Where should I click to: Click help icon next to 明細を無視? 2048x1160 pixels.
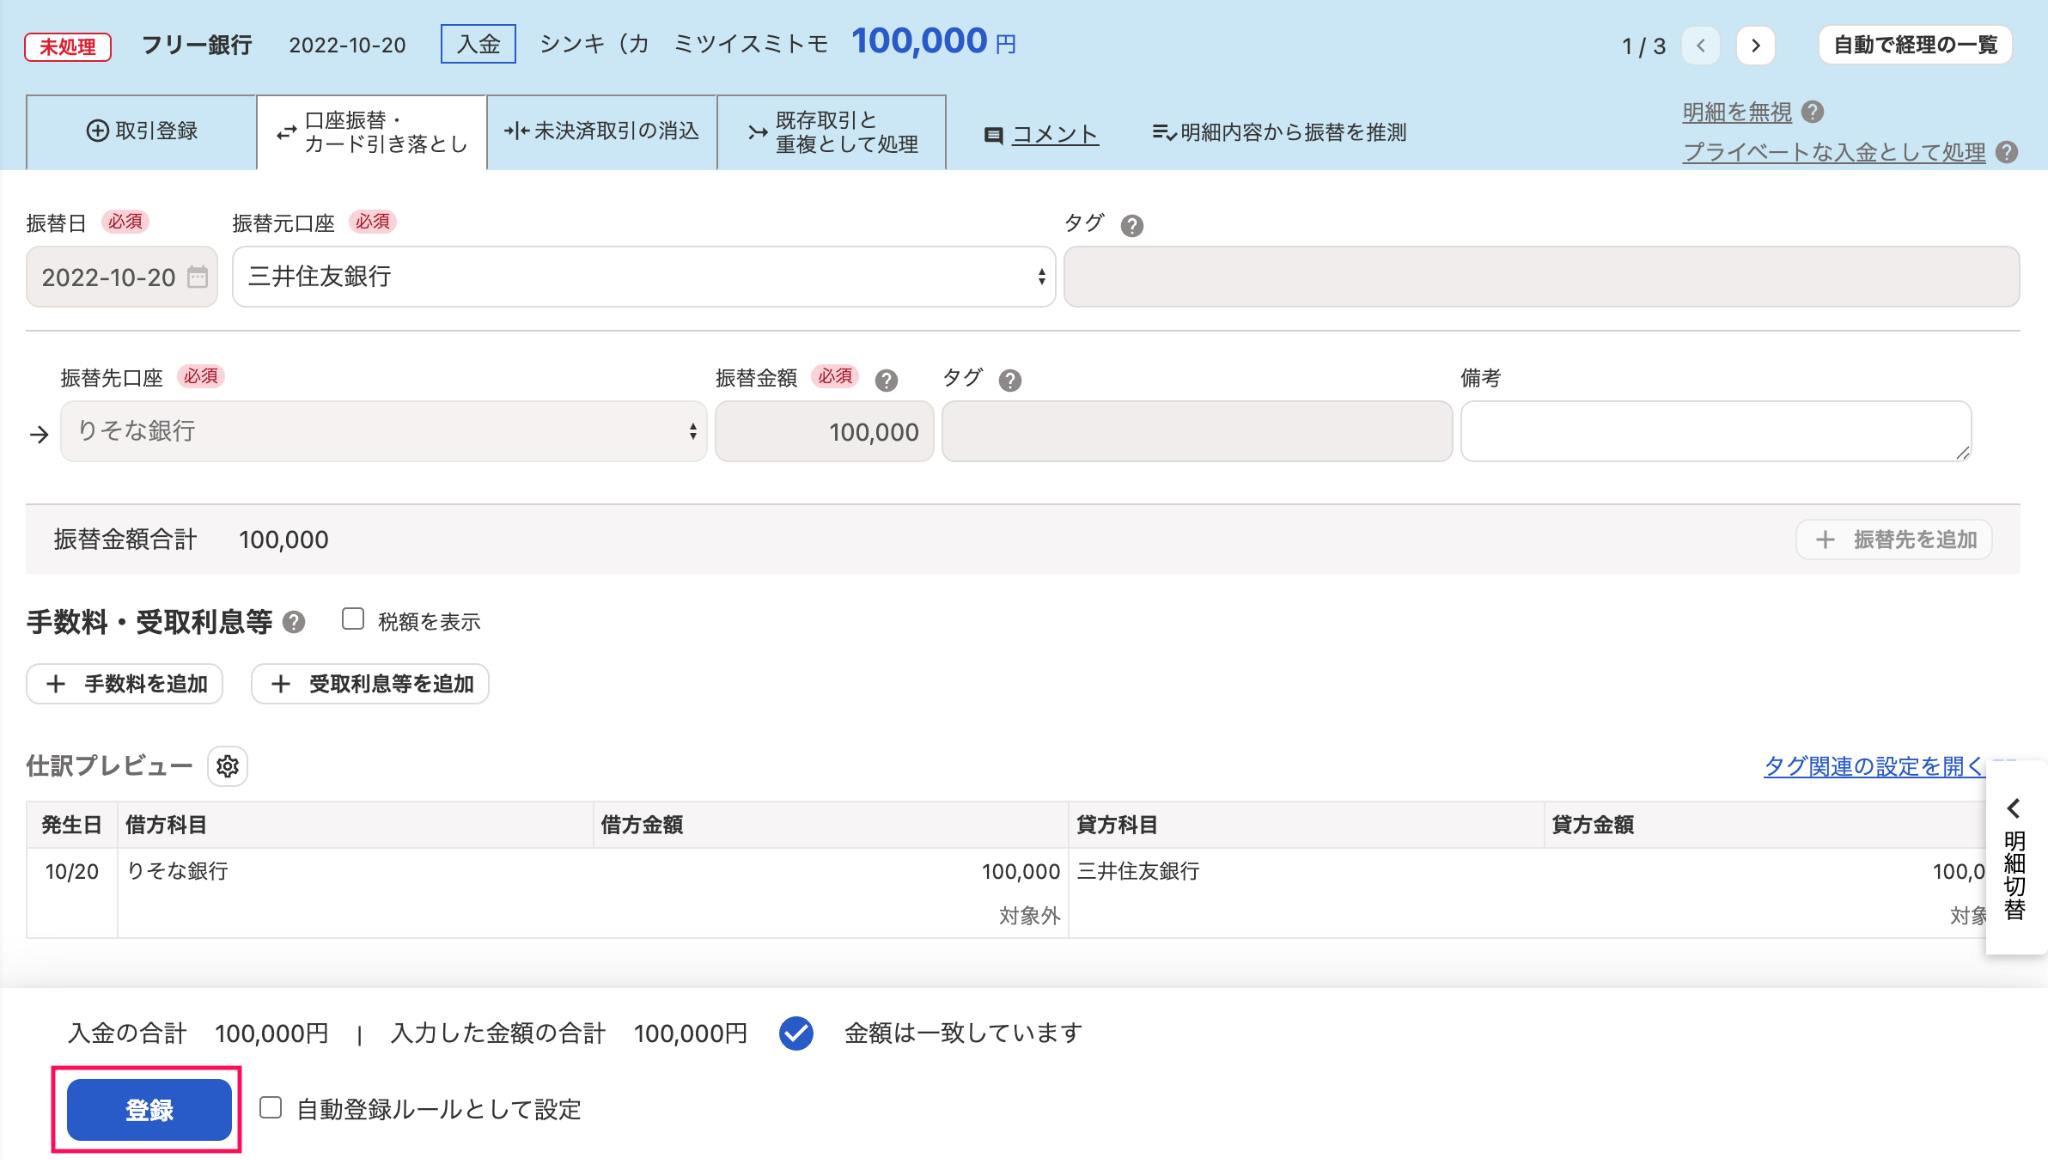1813,112
